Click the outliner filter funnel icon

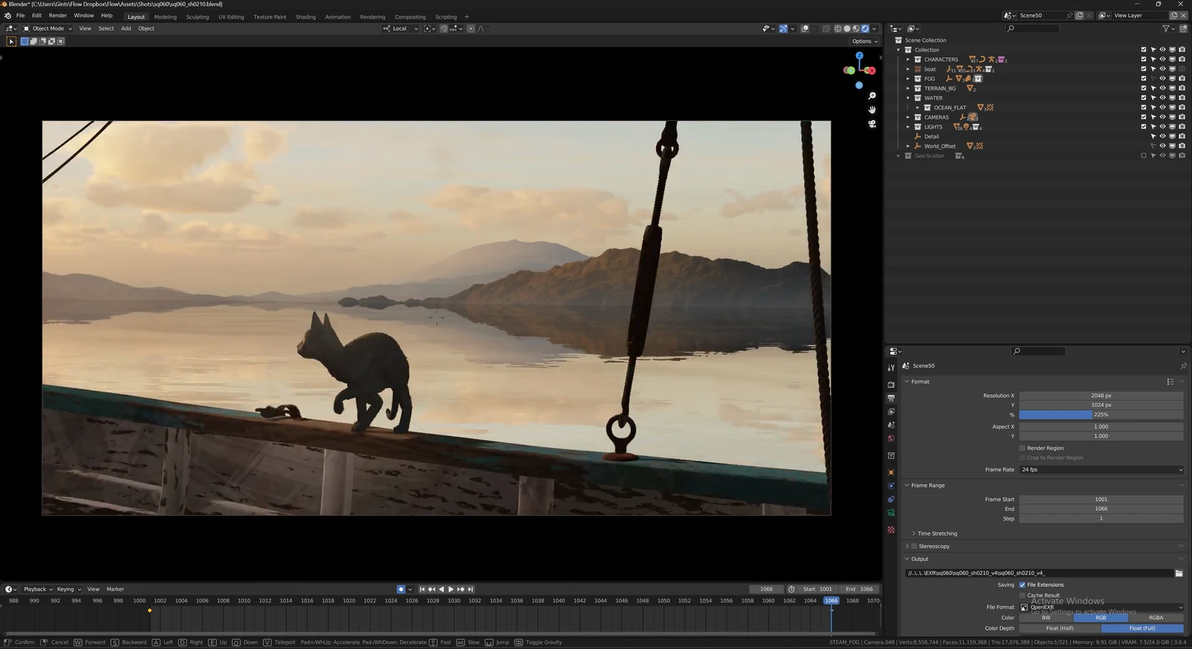tap(1168, 28)
